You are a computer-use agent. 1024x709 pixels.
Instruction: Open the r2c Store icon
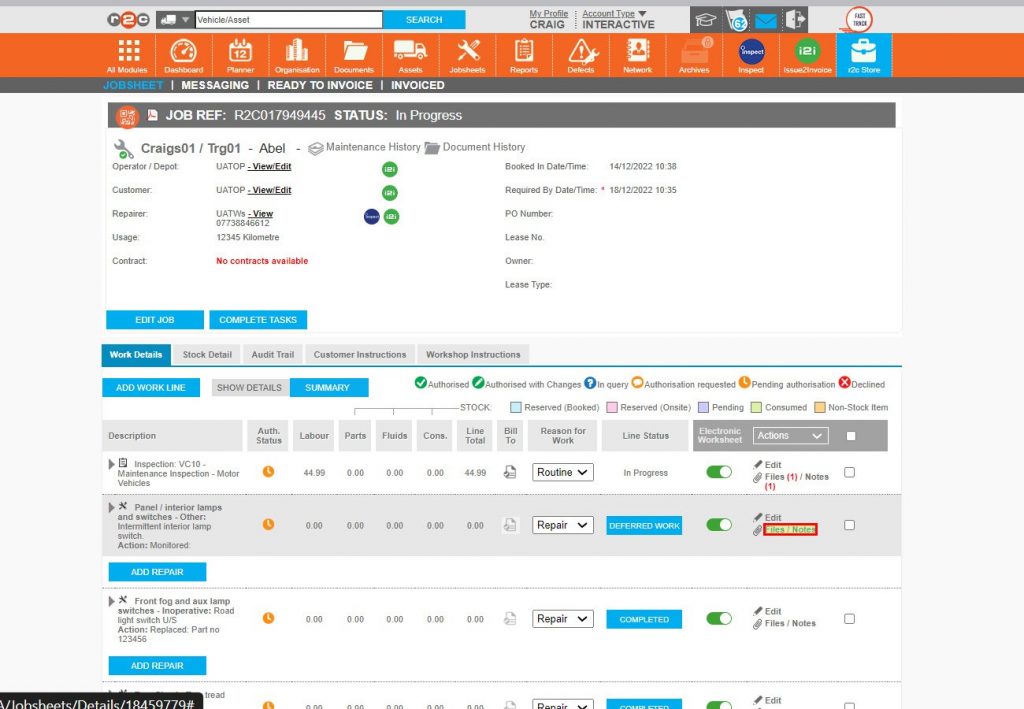(862, 50)
